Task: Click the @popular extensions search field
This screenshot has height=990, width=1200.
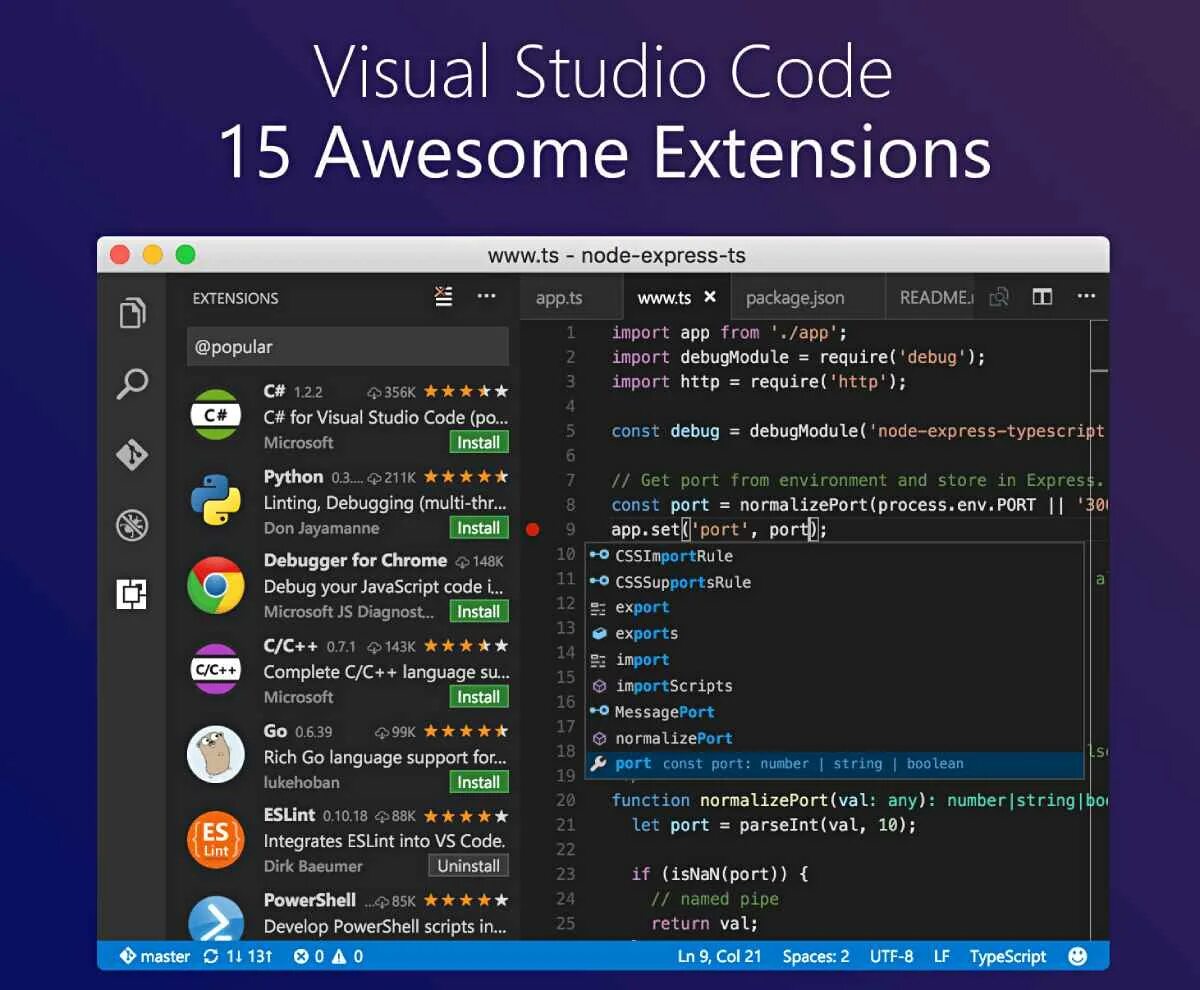Action: click(348, 347)
